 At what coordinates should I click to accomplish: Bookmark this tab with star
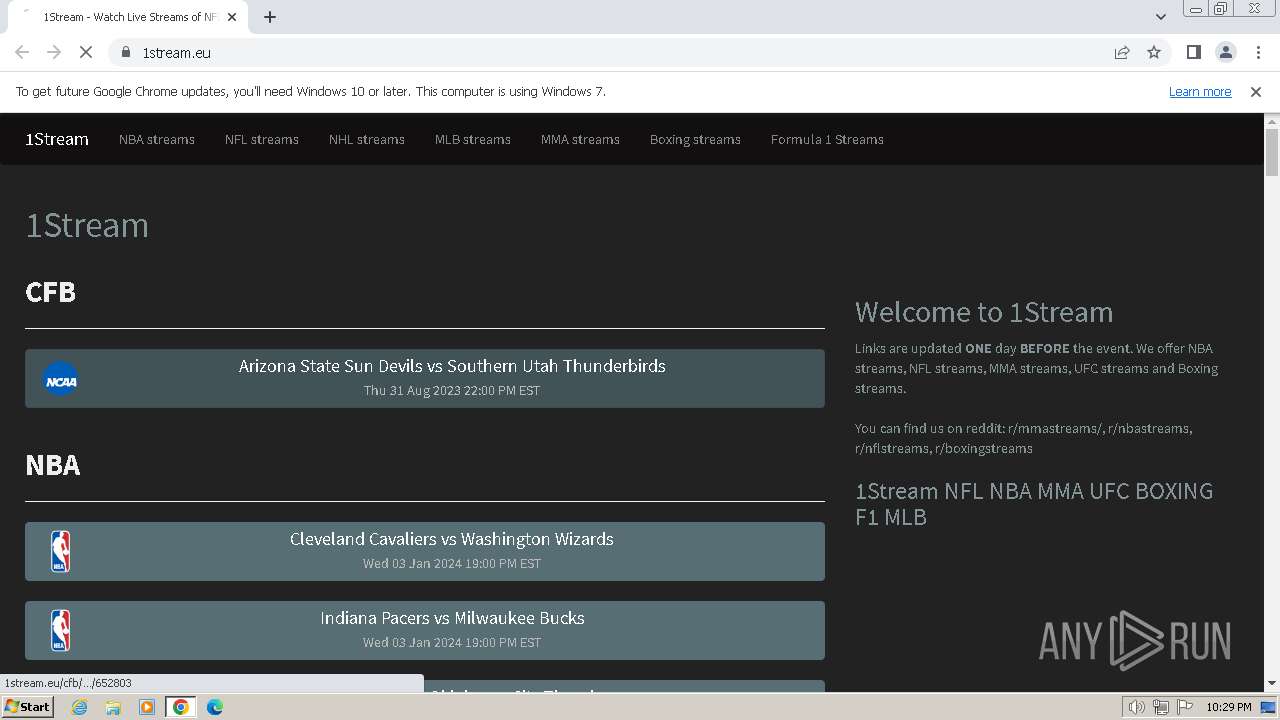click(1154, 52)
